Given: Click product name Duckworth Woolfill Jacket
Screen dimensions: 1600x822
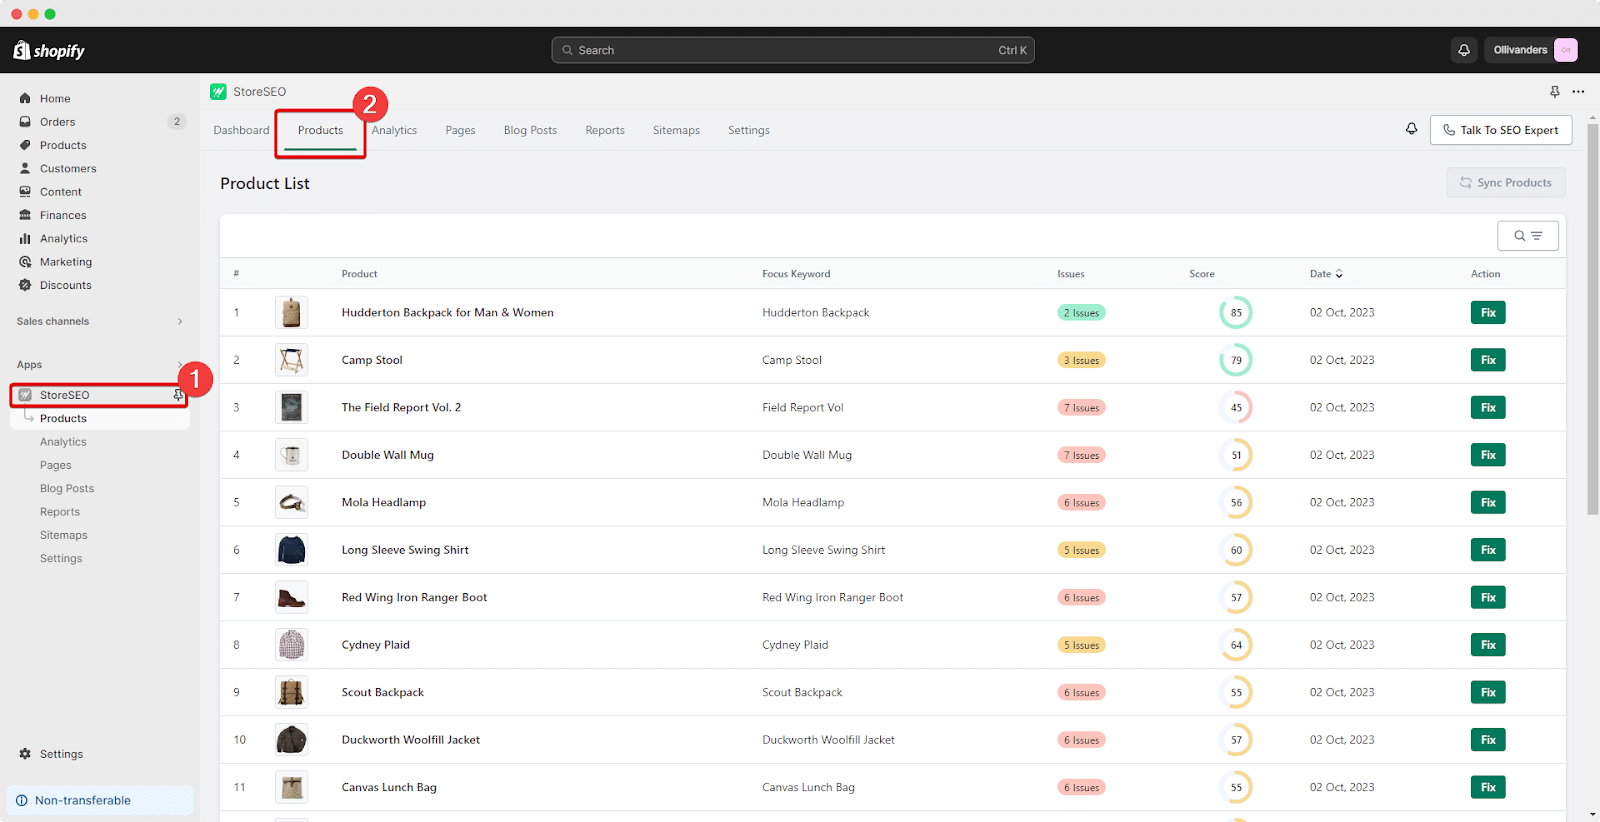Looking at the screenshot, I should coord(411,740).
